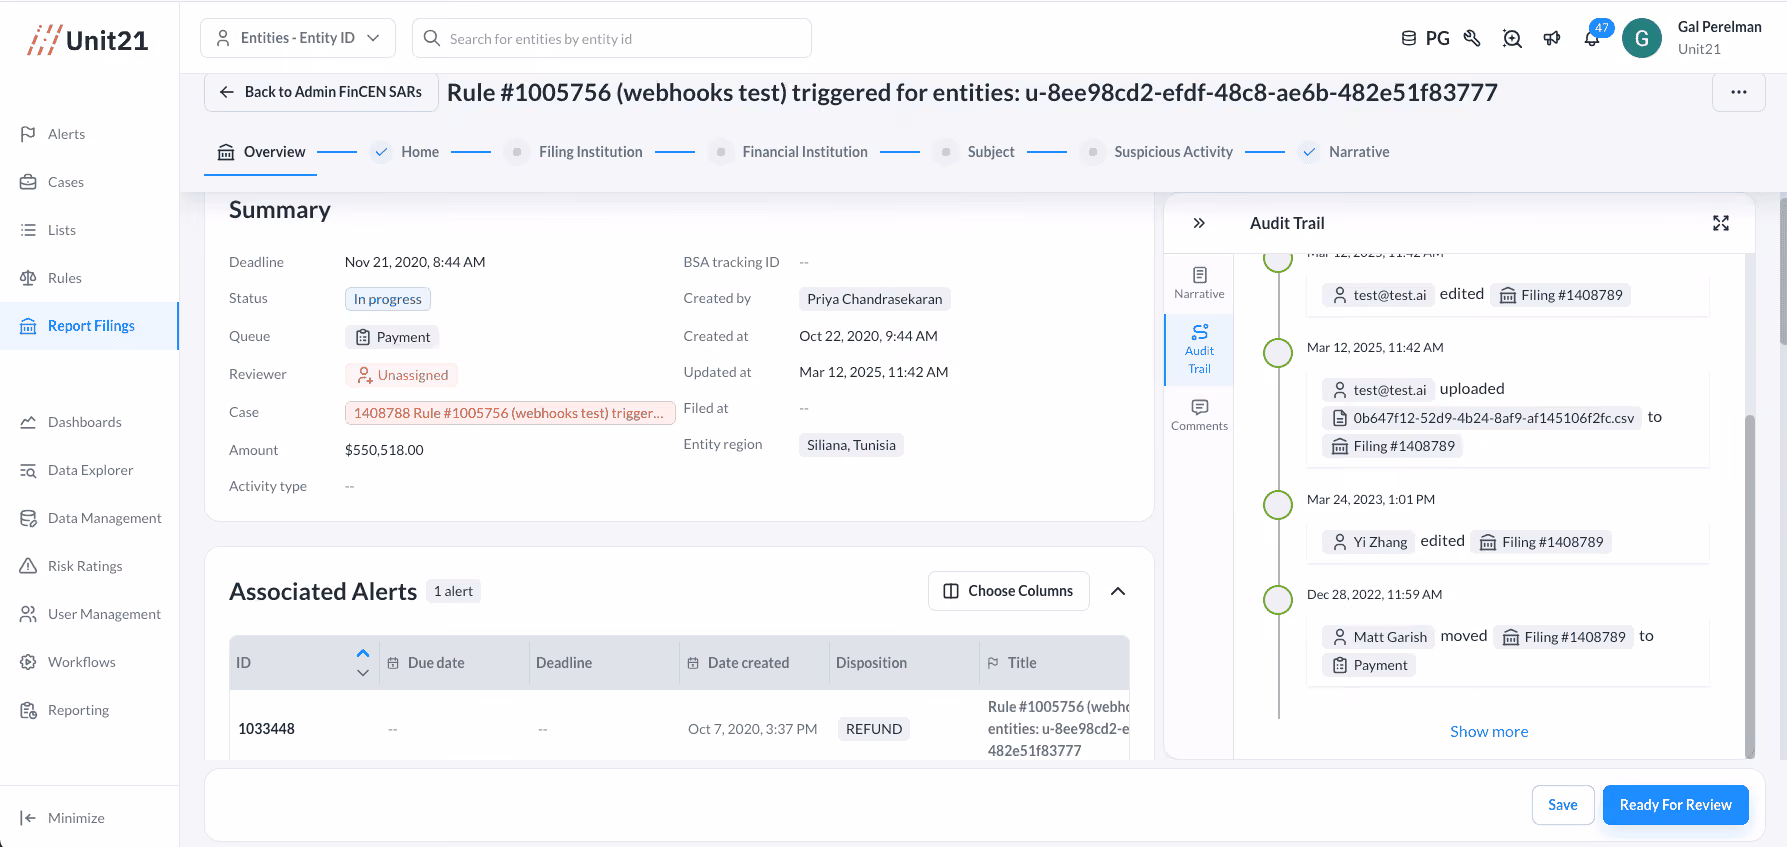
Task: Open the Entities - Entity ID dropdown
Action: [x=298, y=38]
